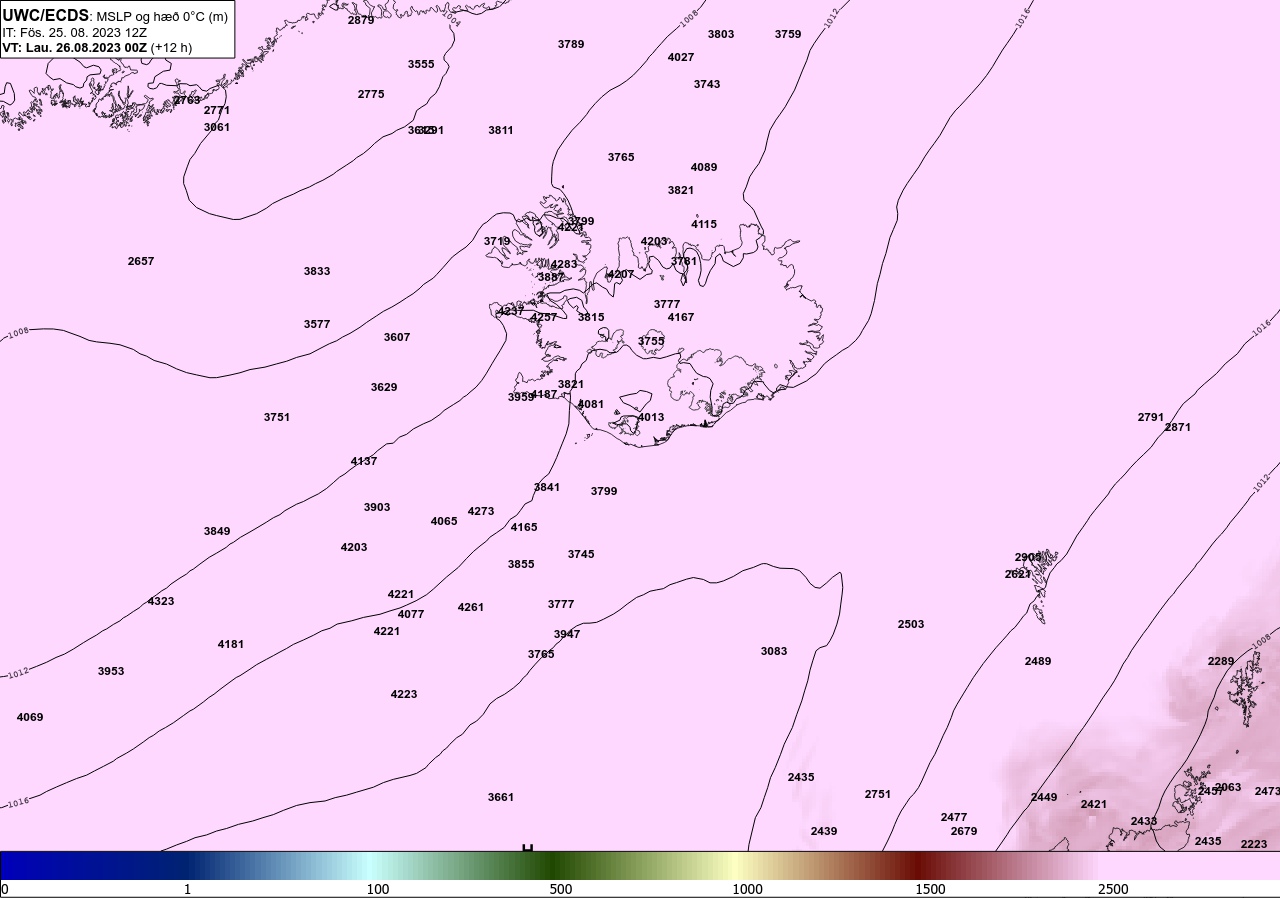Select the 4077 data point
This screenshot has width=1280, height=898.
[411, 614]
